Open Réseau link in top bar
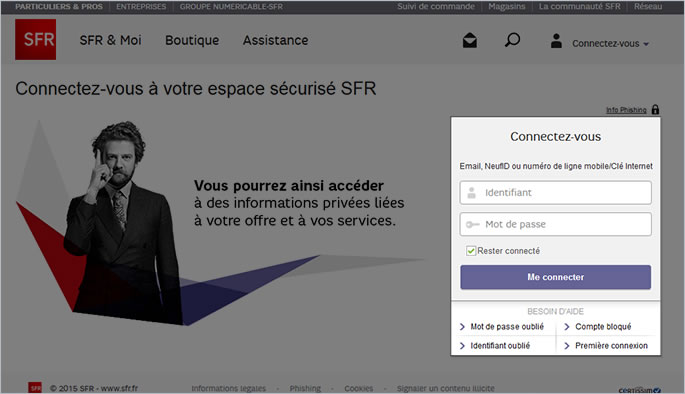The width and height of the screenshot is (685, 394). [x=648, y=7]
